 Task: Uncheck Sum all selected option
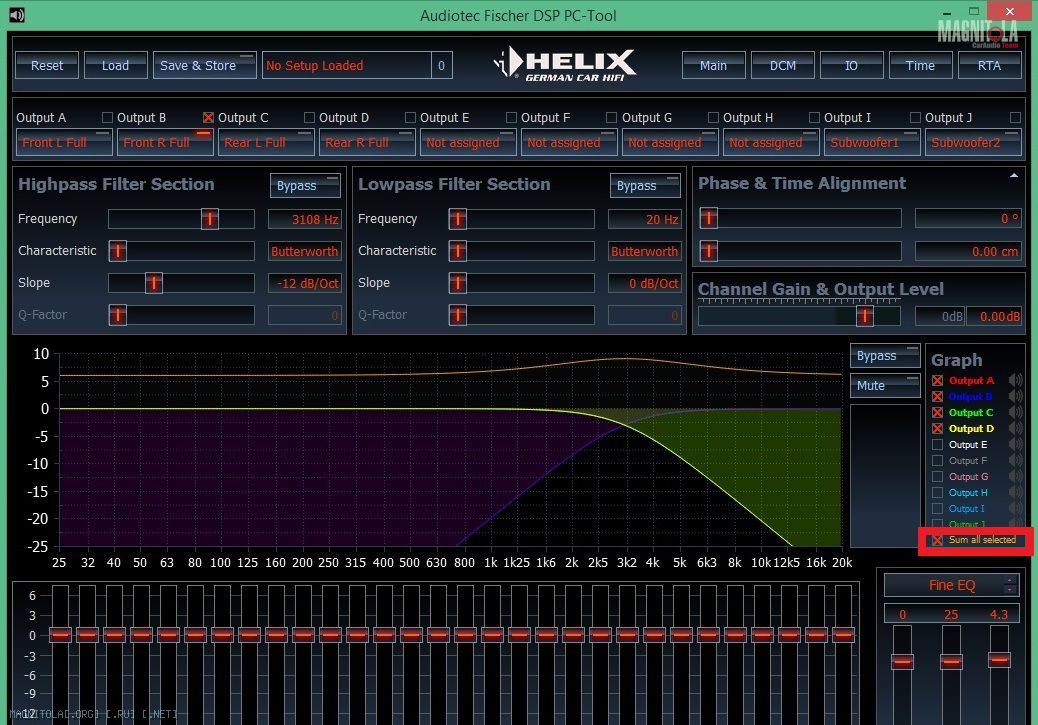[x=937, y=540]
